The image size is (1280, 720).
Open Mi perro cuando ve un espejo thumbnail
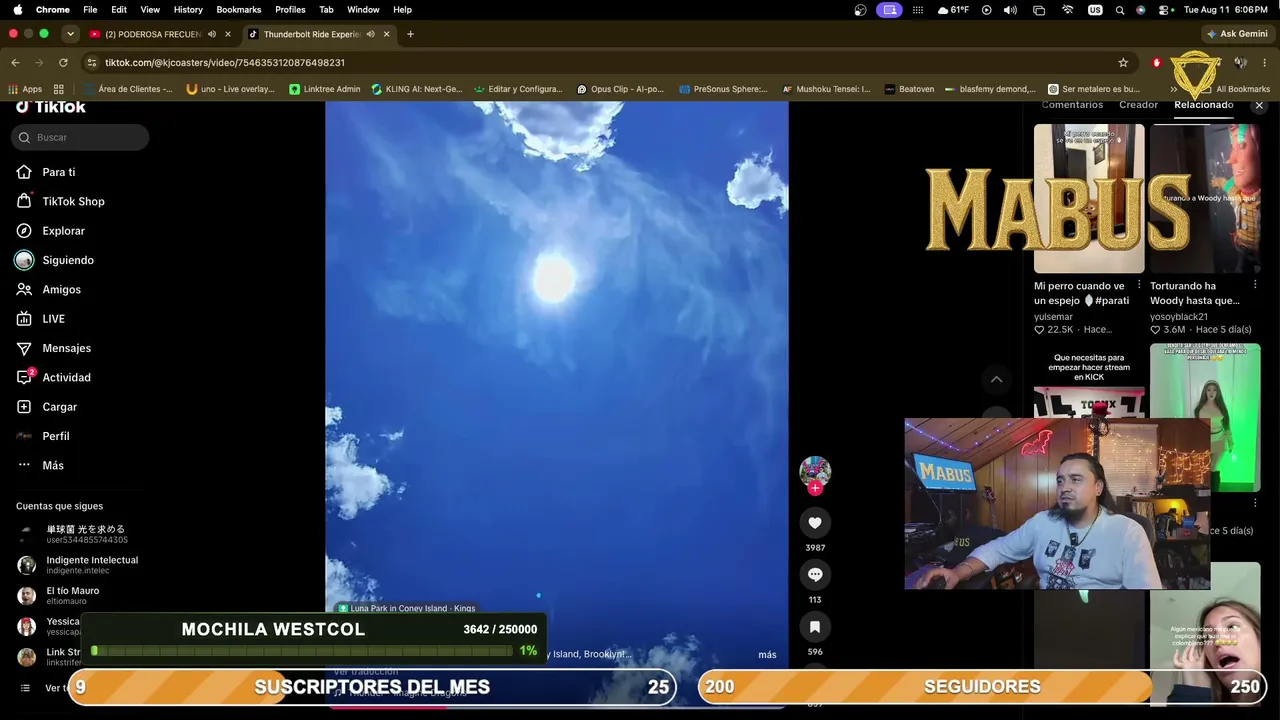pos(1089,199)
